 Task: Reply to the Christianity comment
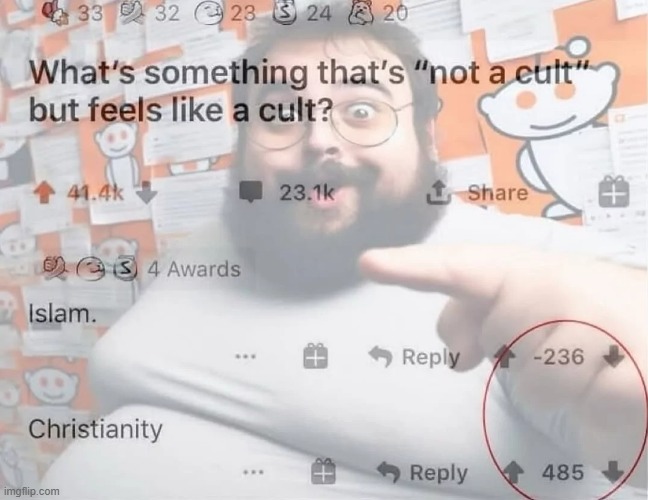pyautogui.click(x=422, y=473)
